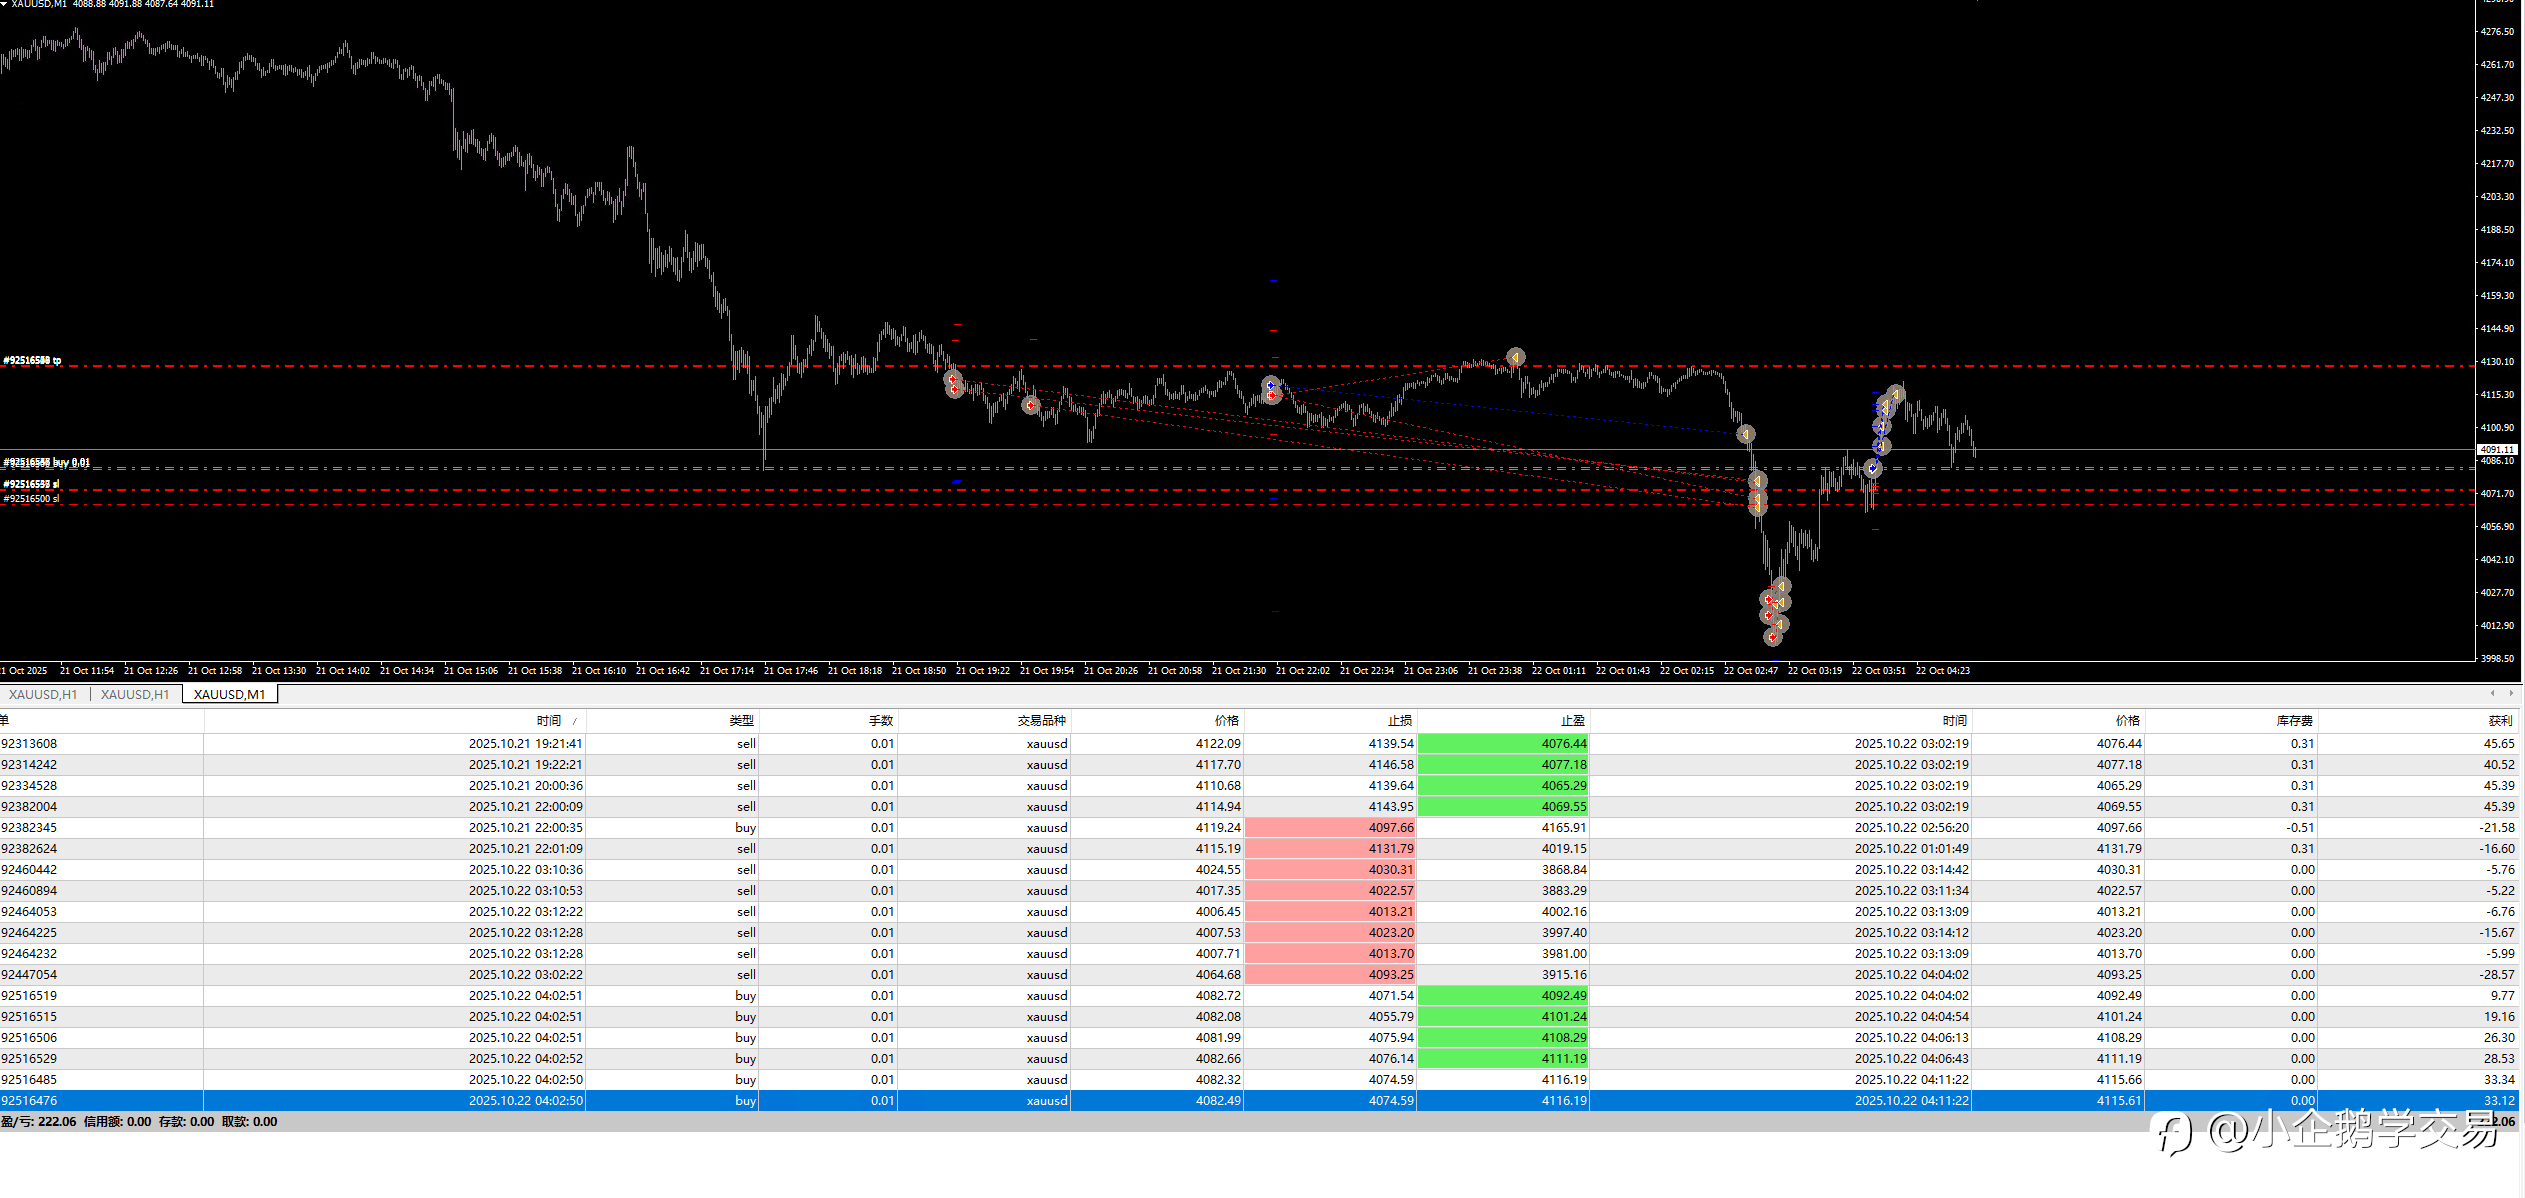The image size is (2525, 1198).
Task: Click the blue buy-entry arrow marker near 4086
Action: coord(1872,468)
